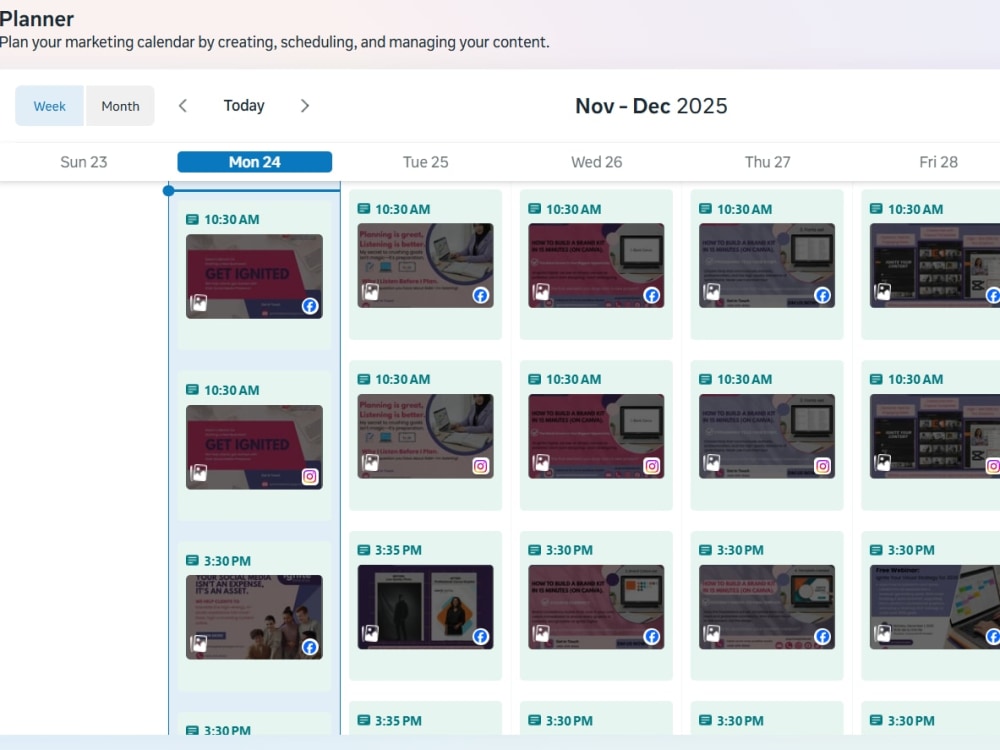This screenshot has width=1000, height=750.
Task: Click post-type icon beside Monday's Facebook 10:30 AM time
Action: point(192,219)
